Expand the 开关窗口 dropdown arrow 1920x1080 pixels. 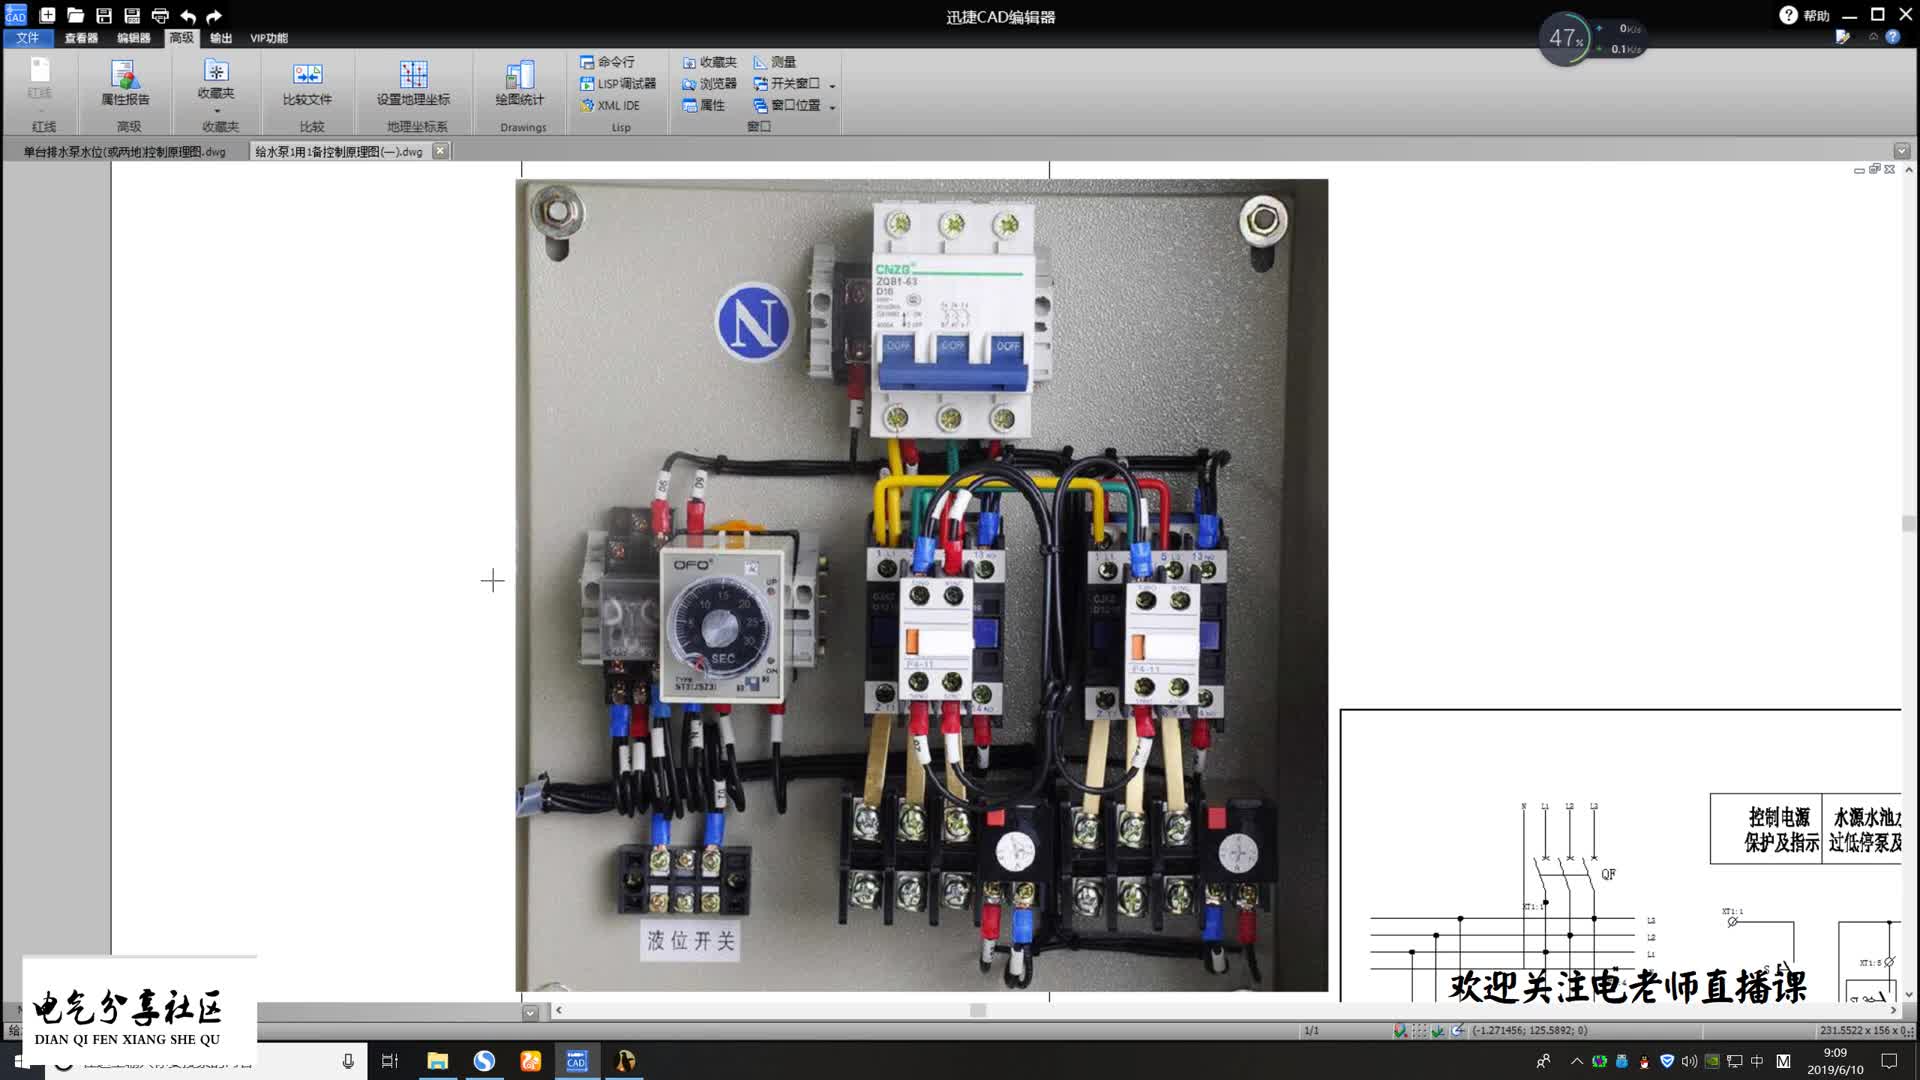(x=832, y=85)
